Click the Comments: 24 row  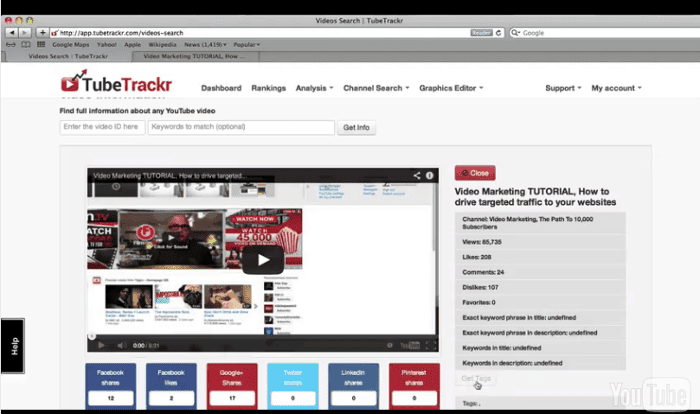[x=540, y=272]
